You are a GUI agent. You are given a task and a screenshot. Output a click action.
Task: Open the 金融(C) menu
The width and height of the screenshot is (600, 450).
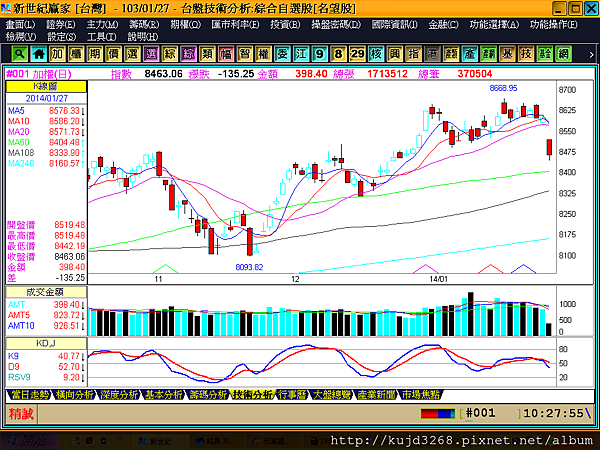coord(443,24)
